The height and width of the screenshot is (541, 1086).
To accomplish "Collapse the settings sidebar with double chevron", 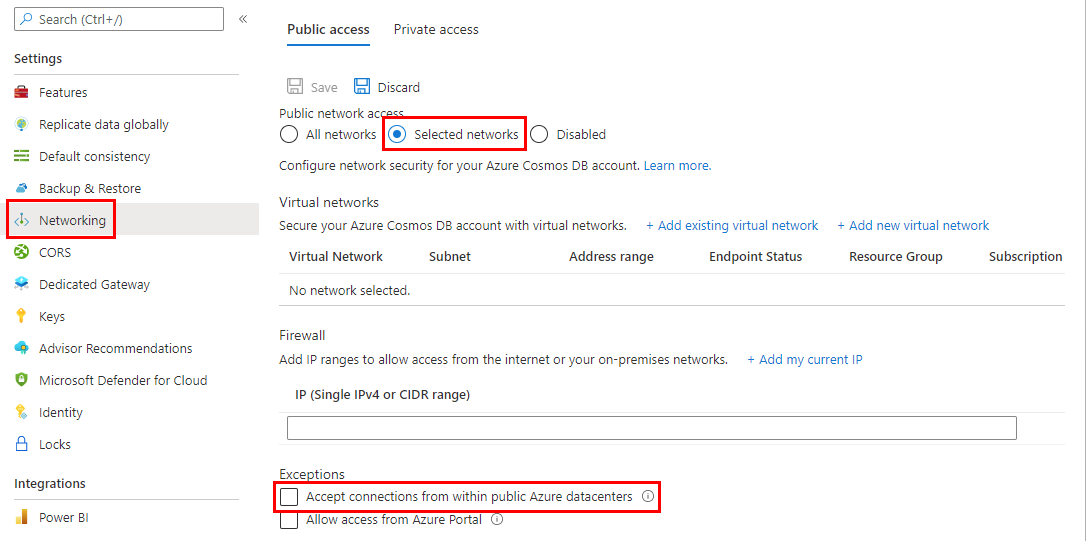I will tap(243, 19).
